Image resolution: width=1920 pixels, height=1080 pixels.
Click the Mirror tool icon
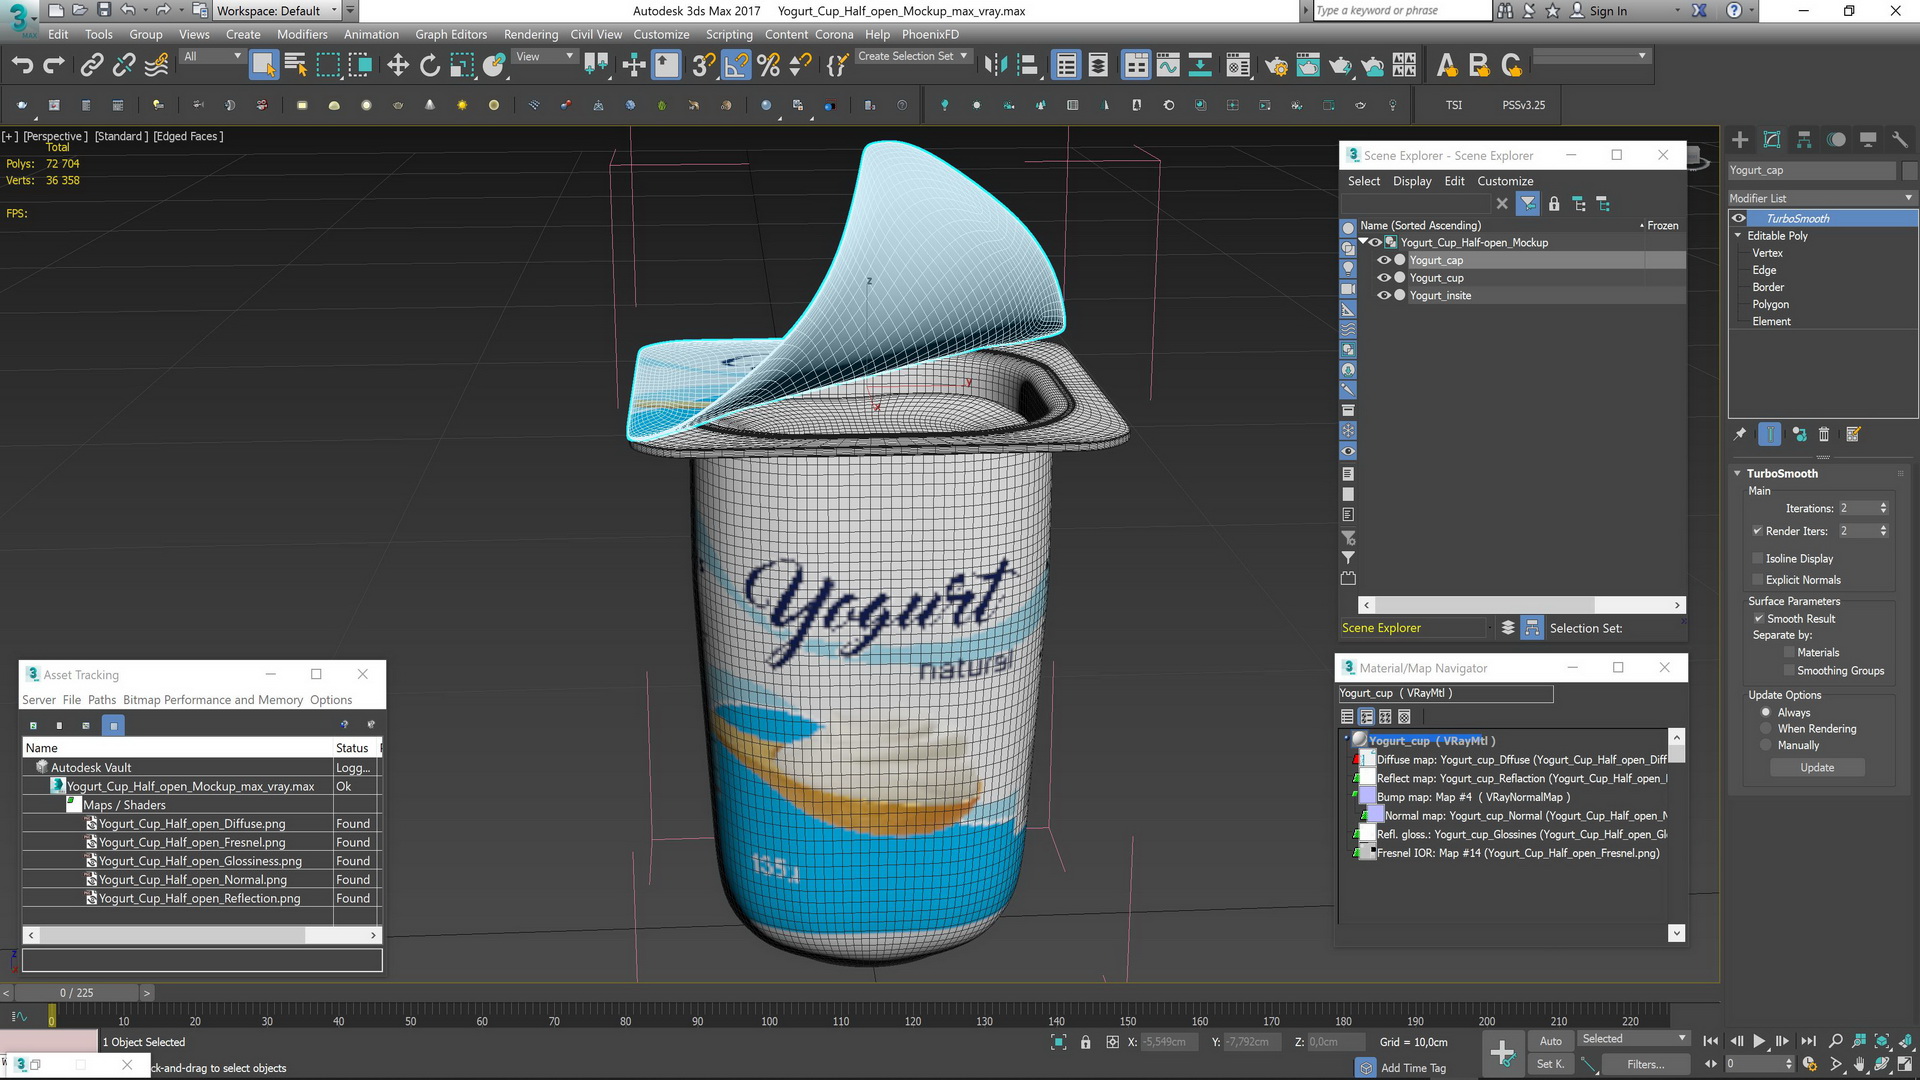995,66
